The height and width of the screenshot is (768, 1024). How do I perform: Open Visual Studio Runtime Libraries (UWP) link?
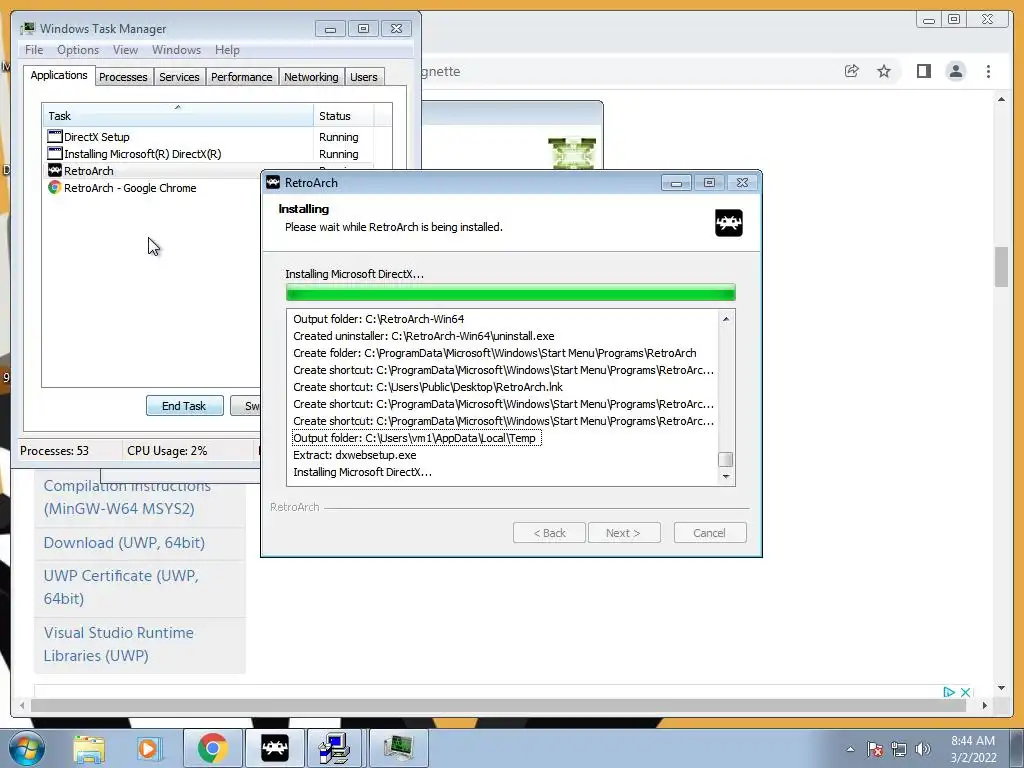(119, 644)
